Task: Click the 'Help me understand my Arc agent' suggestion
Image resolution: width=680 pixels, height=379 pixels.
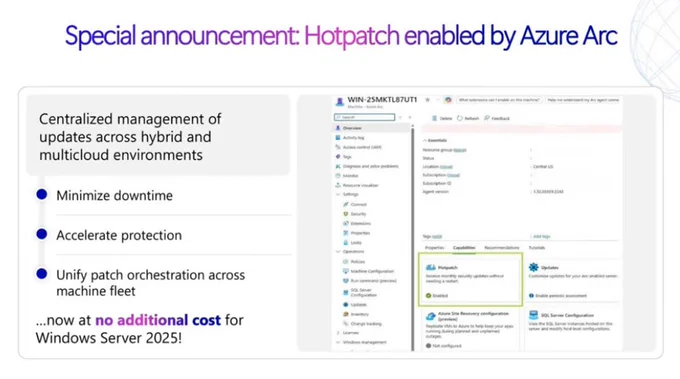Action: pyautogui.click(x=583, y=100)
